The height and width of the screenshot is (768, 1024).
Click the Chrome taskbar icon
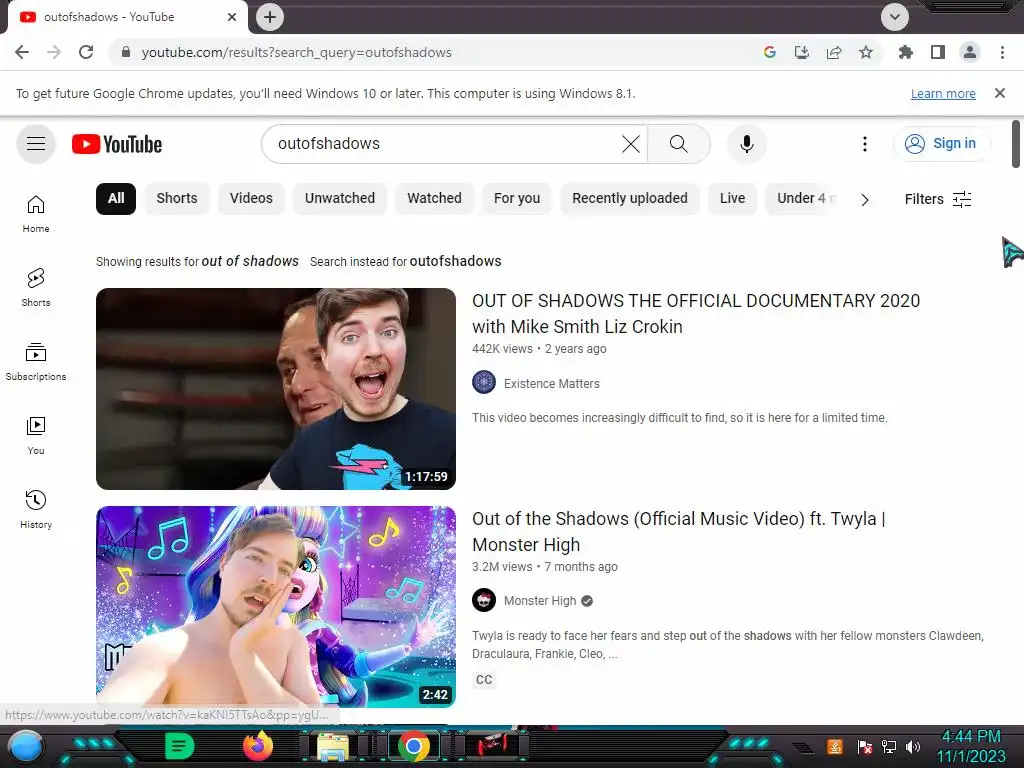click(413, 746)
